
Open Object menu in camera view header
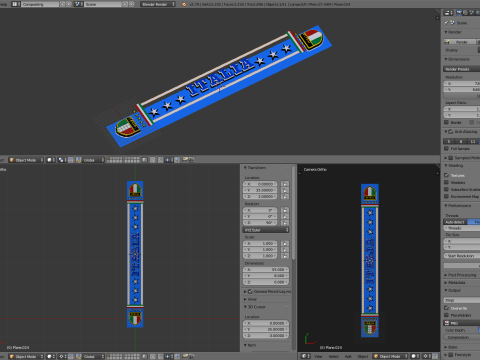coord(363,356)
